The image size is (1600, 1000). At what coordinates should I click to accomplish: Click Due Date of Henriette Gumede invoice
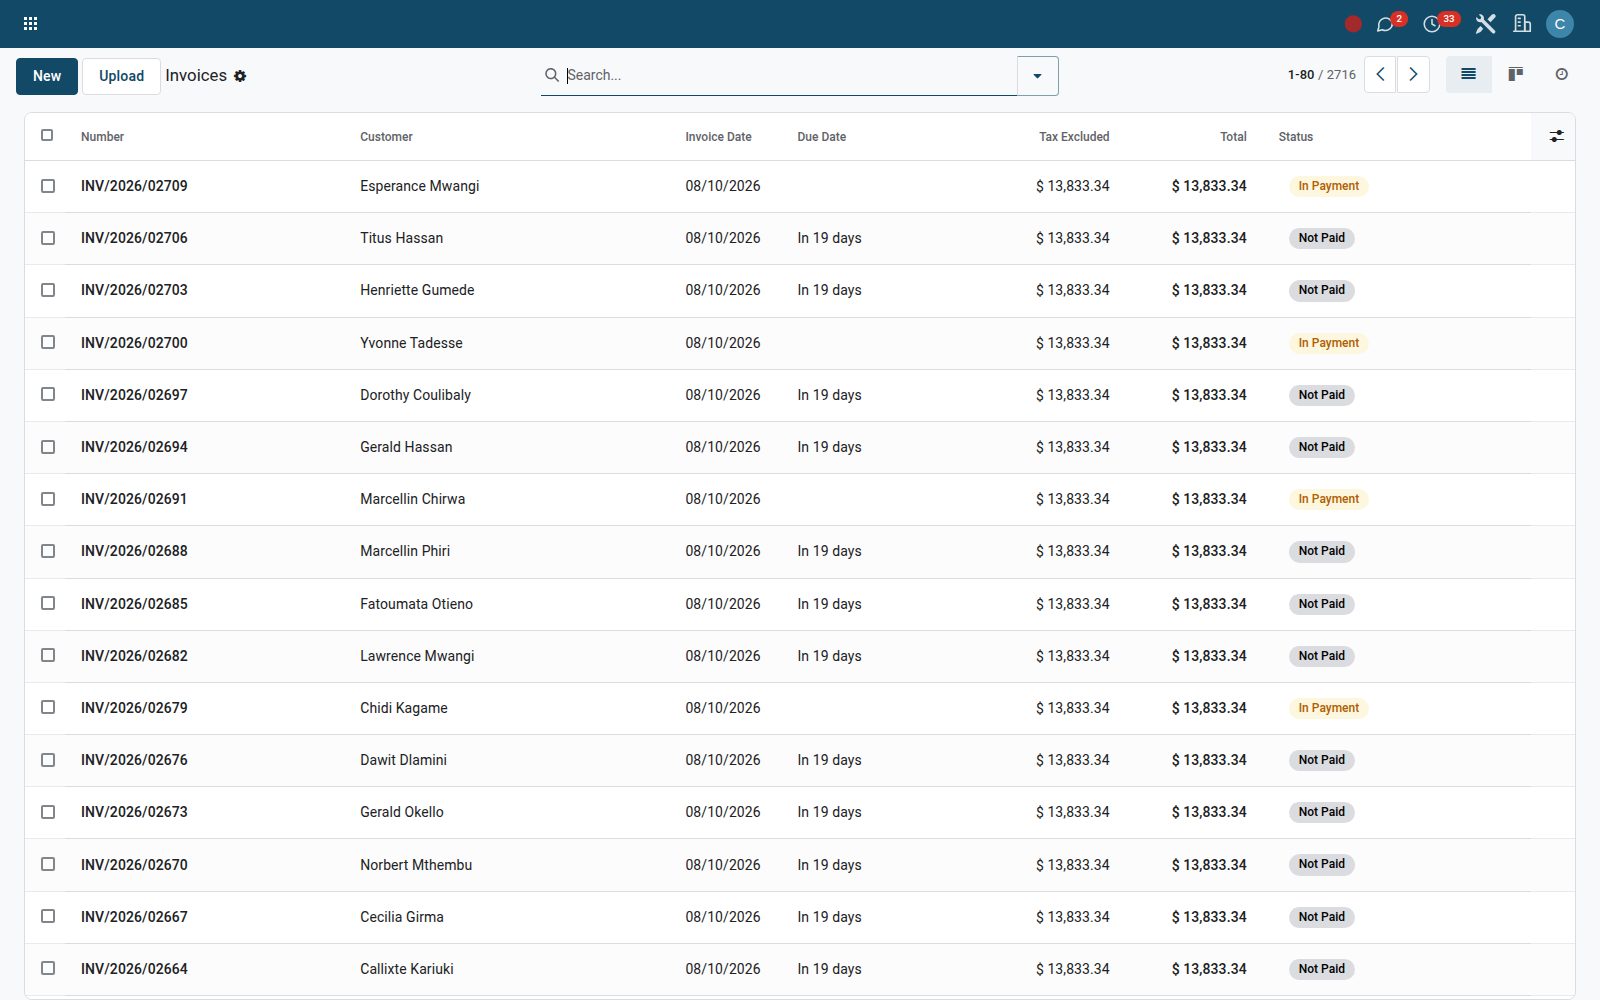(829, 290)
